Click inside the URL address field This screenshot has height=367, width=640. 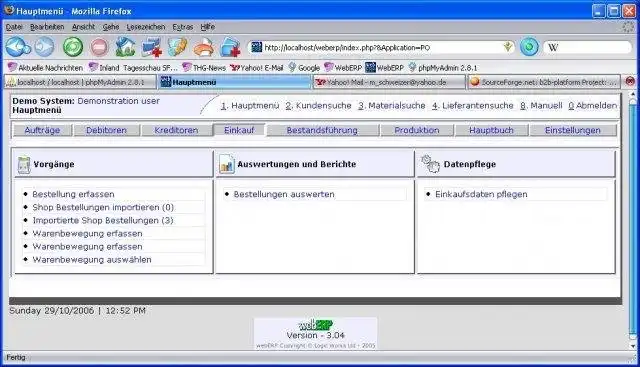click(382, 47)
